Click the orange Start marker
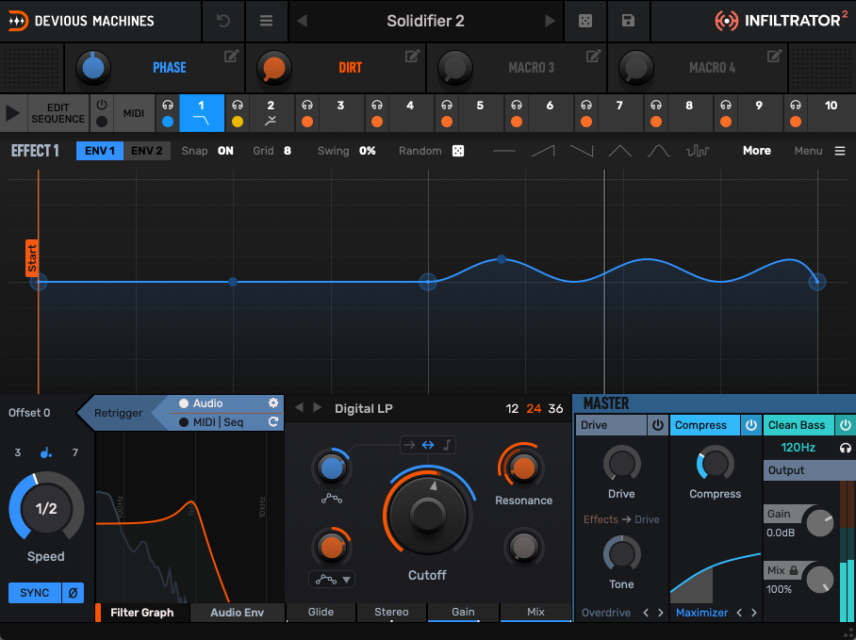The width and height of the screenshot is (856, 640). click(x=32, y=258)
